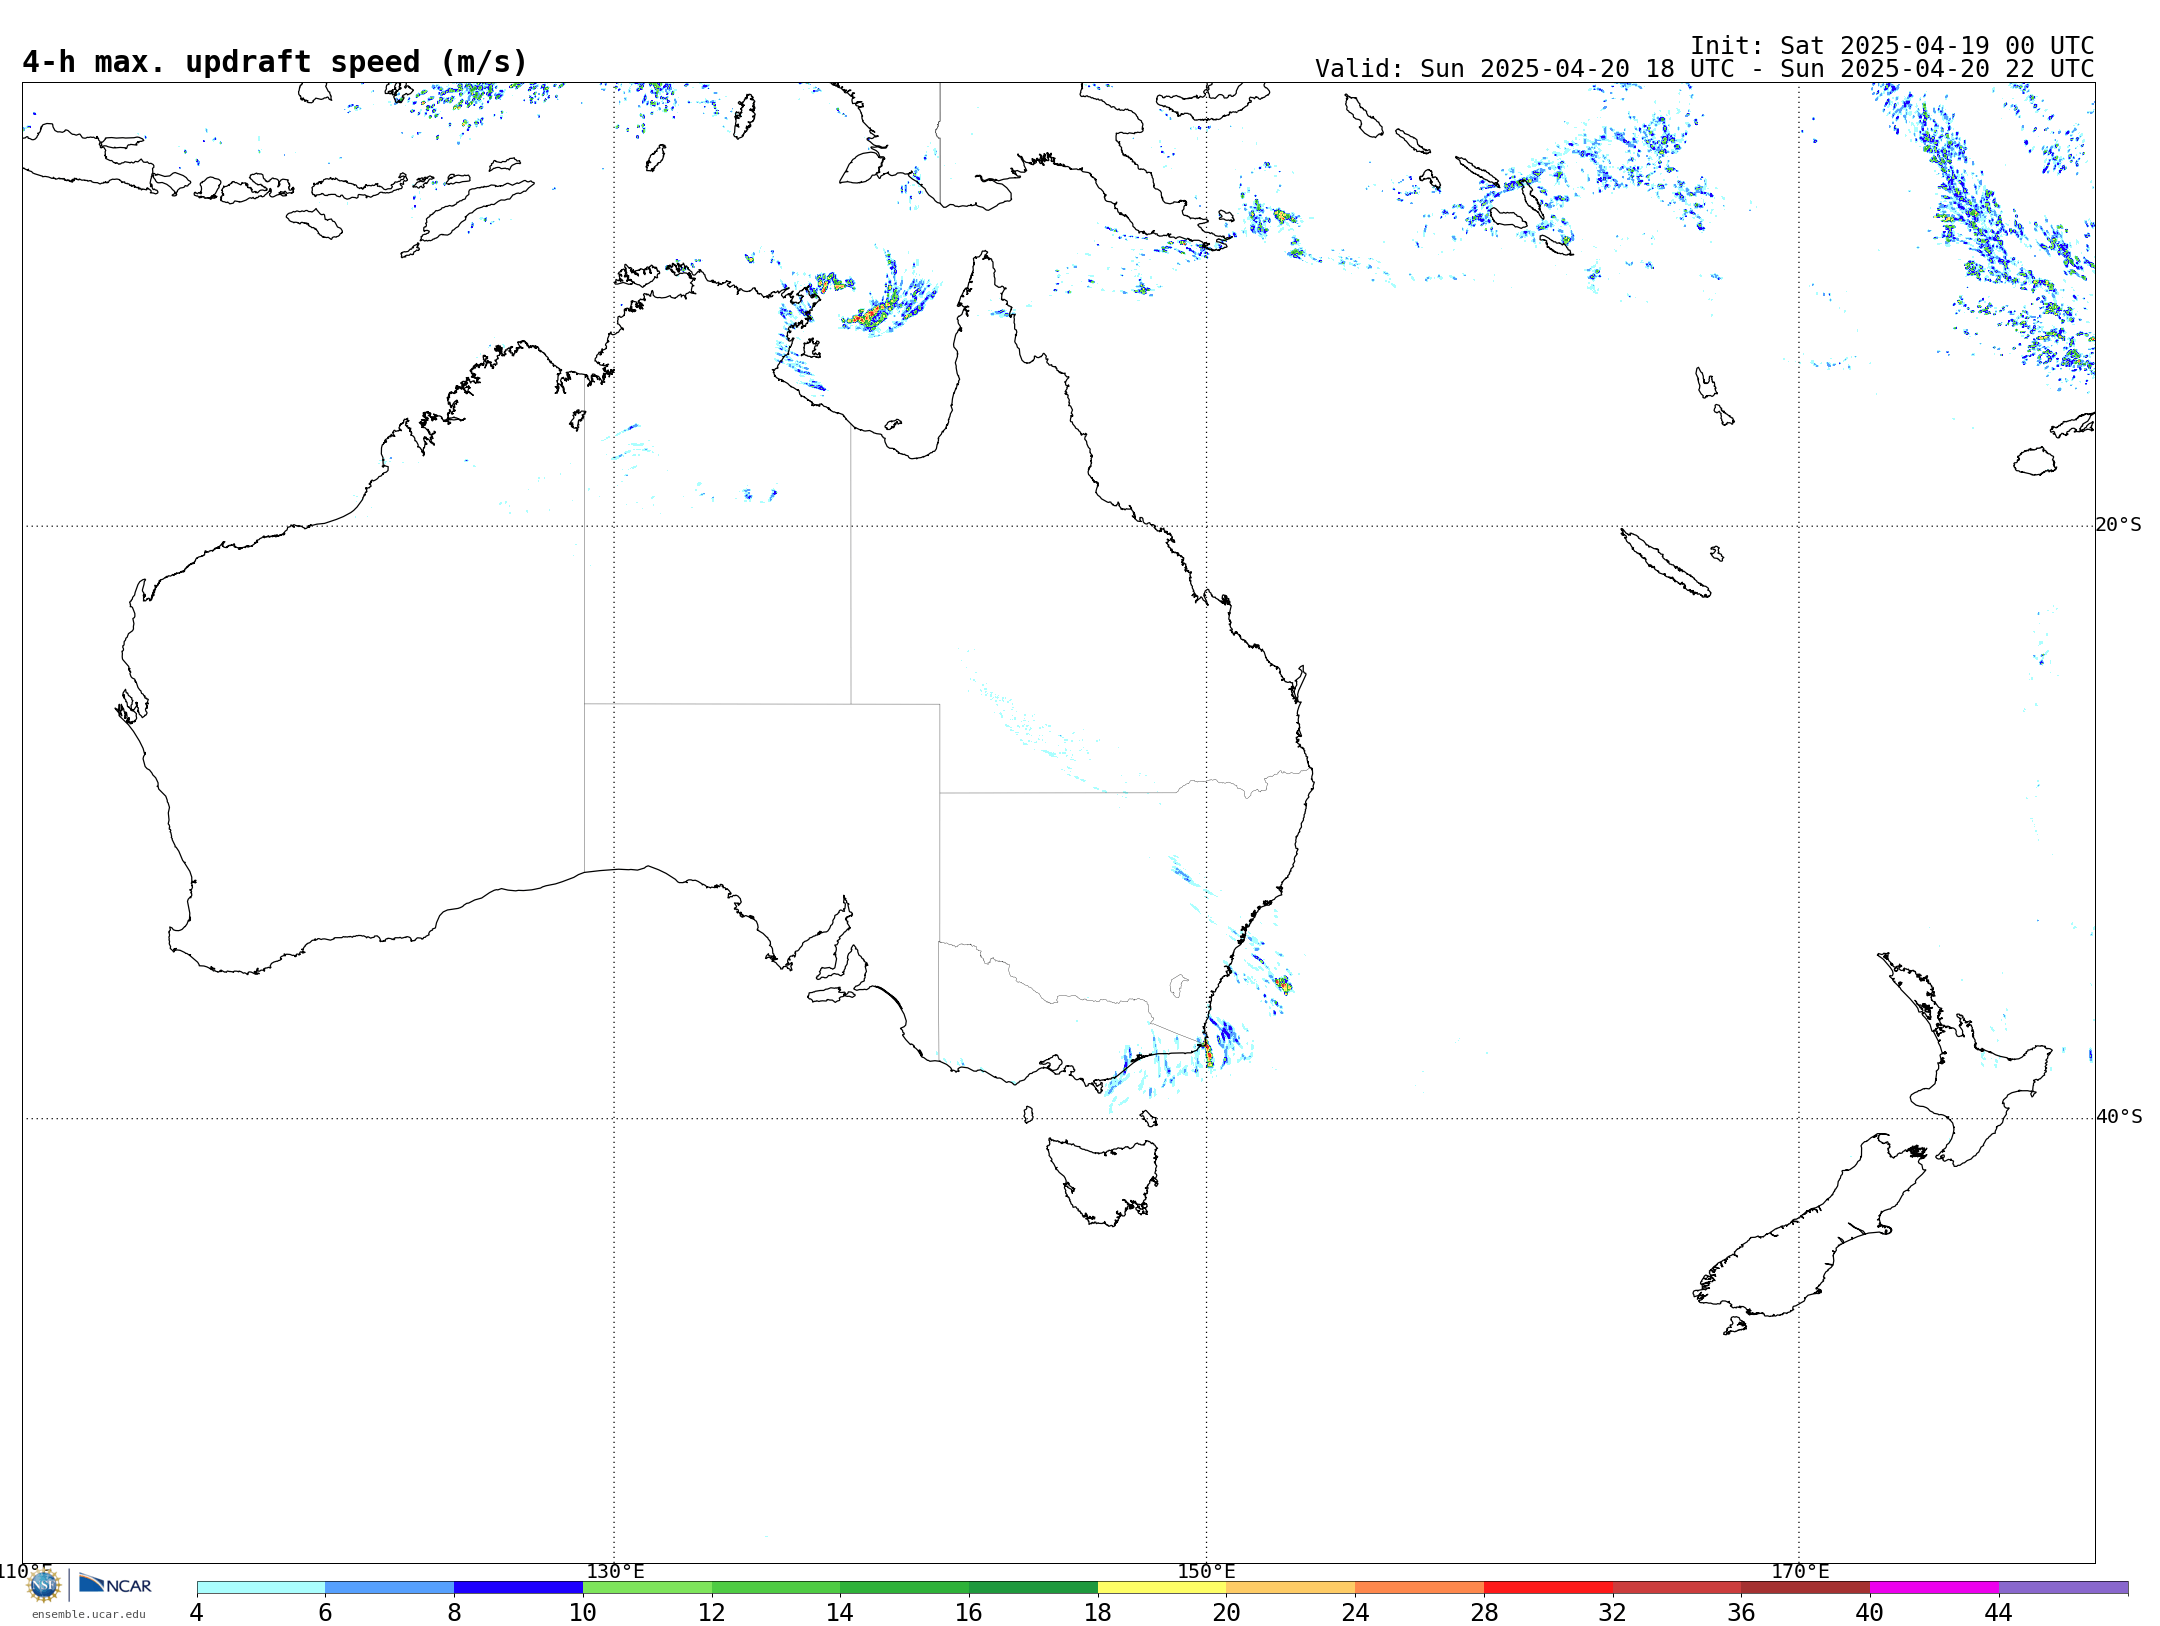Viewport: 2160px width, 1626px height.
Task: Click the '150°E' longitude label
Action: click(1206, 1572)
